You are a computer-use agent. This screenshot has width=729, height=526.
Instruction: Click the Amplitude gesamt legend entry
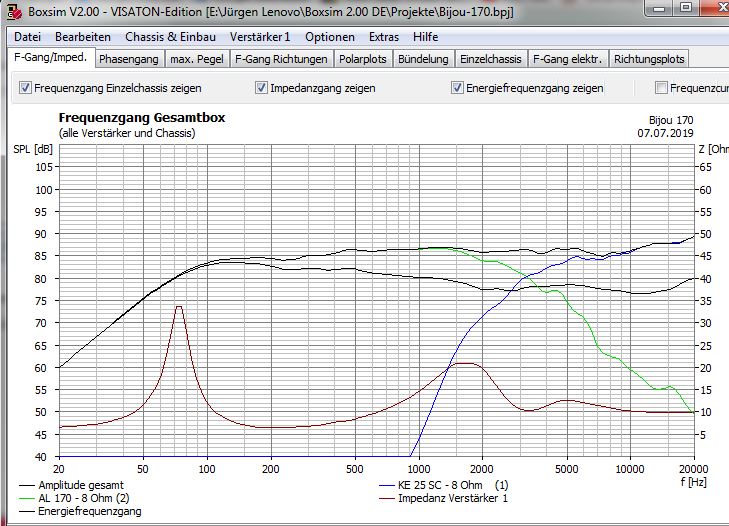coord(72,485)
